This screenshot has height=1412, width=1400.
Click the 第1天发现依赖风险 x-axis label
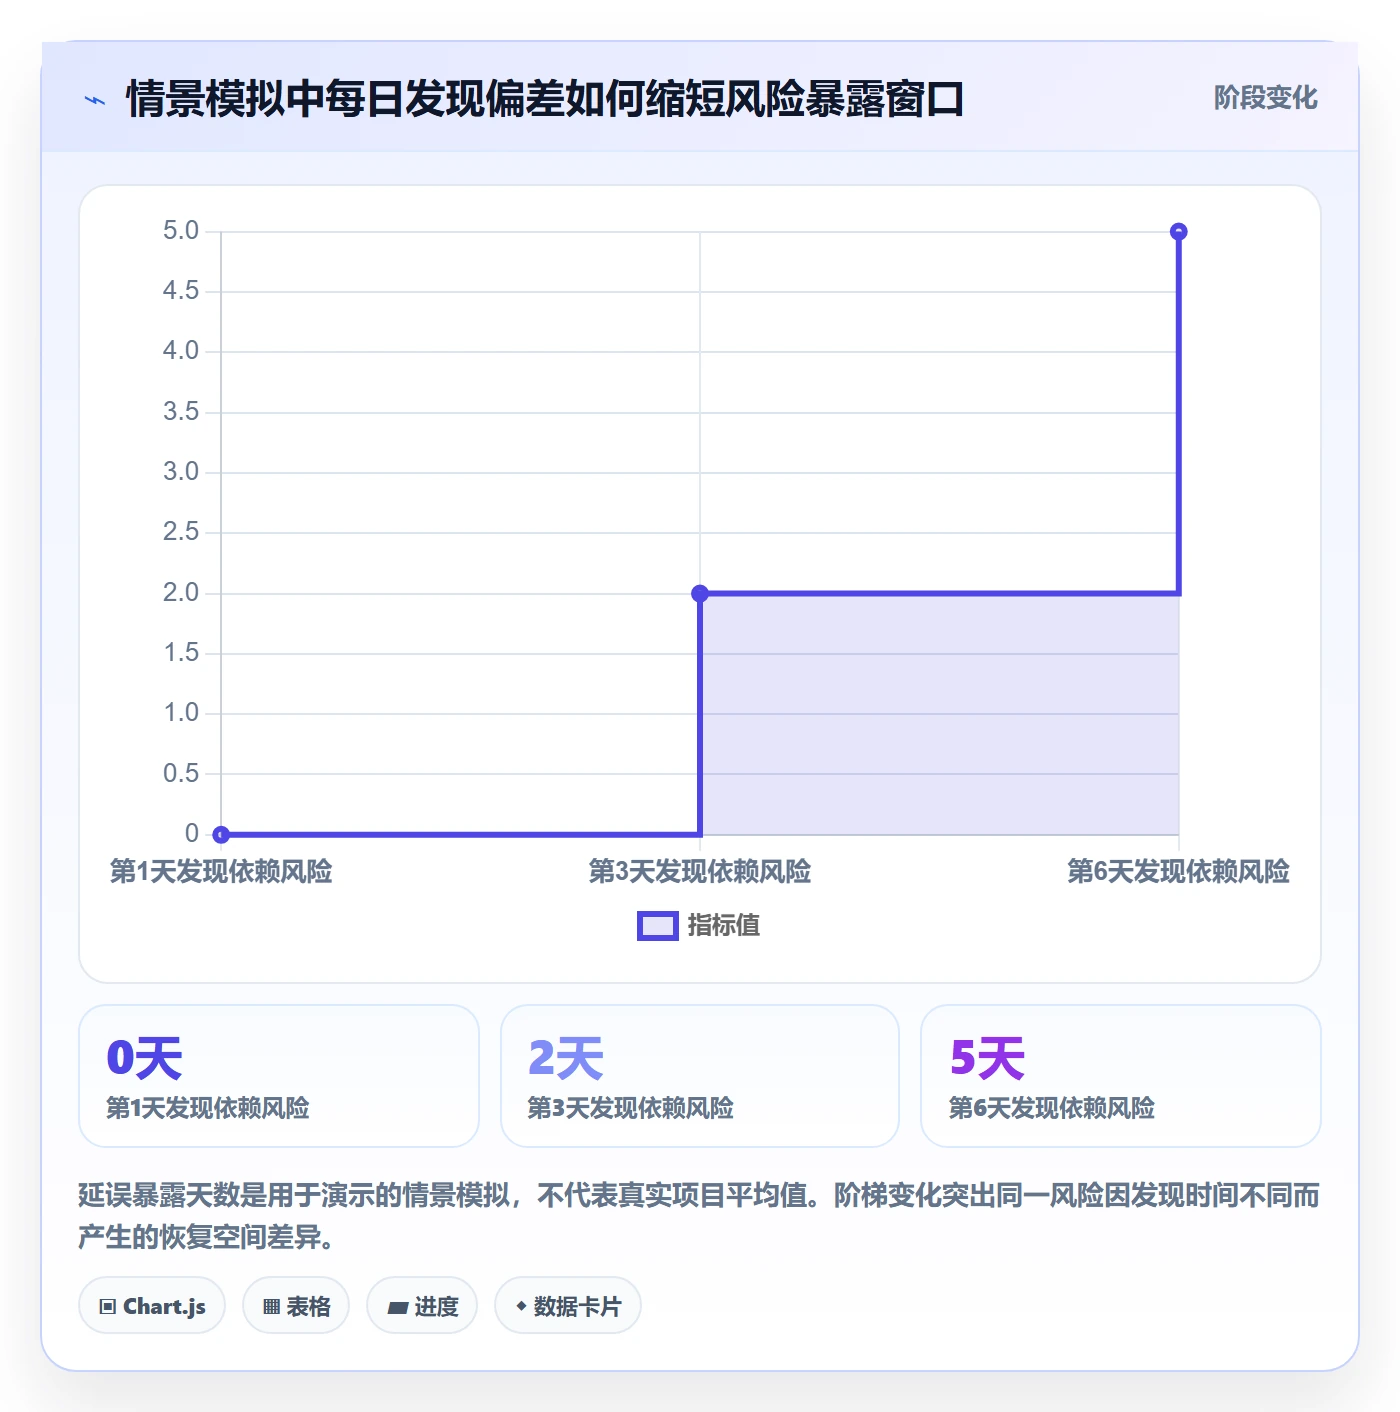tap(221, 871)
